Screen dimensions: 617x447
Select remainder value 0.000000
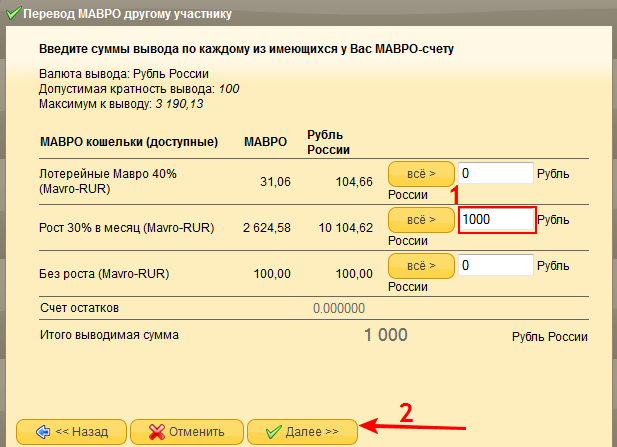pos(339,308)
